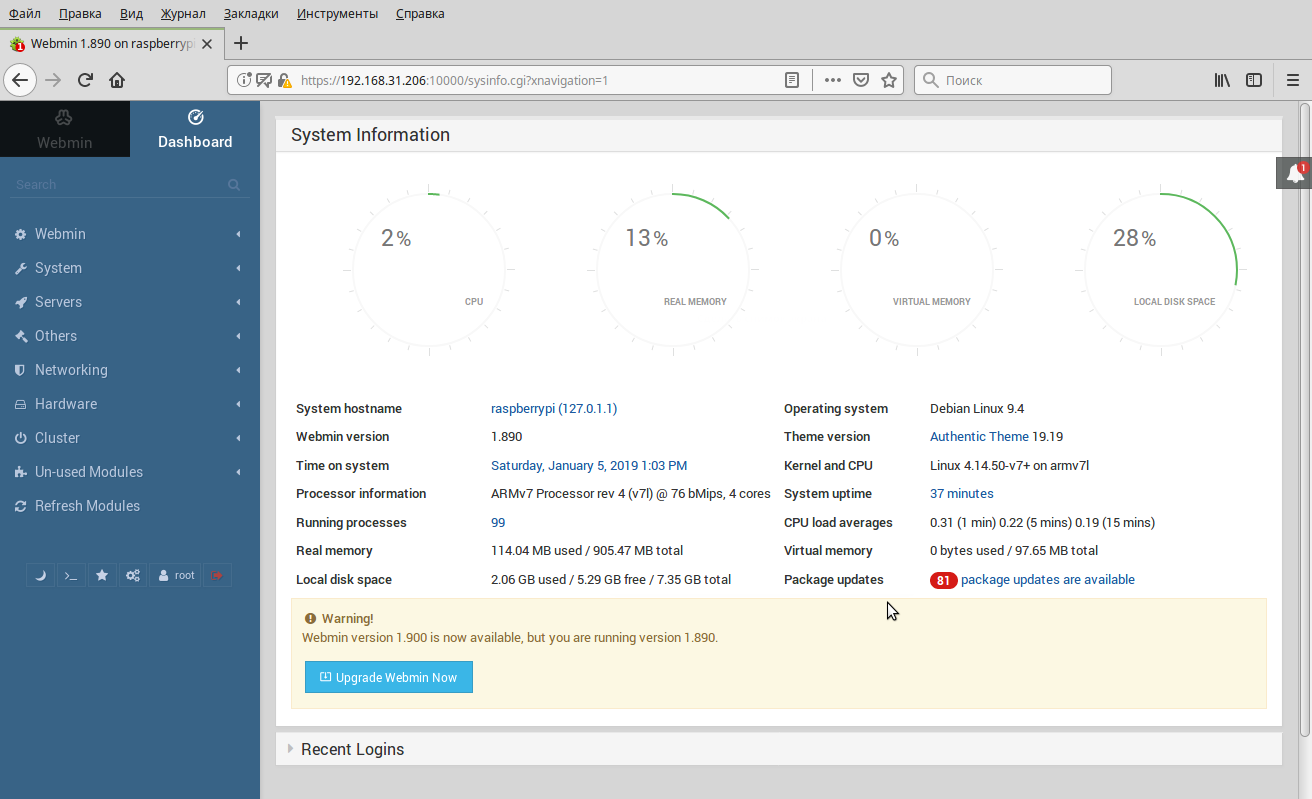Expand the Networking sidebar category
The image size is (1312, 799).
(130, 370)
